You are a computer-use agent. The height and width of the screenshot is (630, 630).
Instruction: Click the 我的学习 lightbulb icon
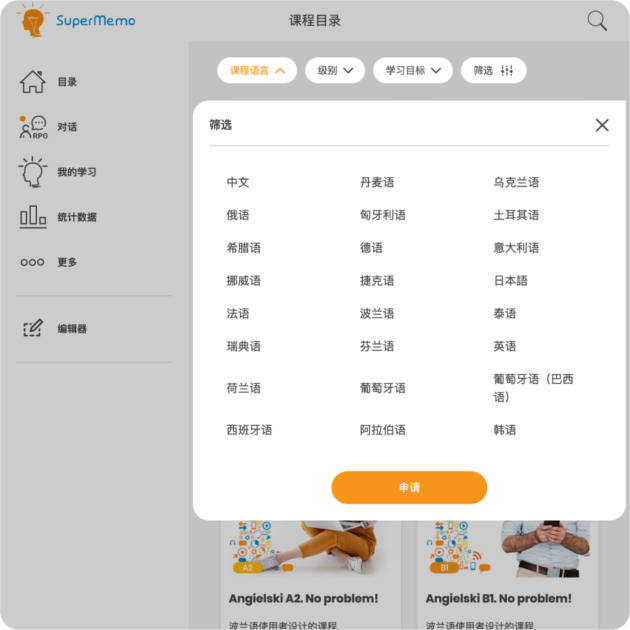[x=33, y=172]
